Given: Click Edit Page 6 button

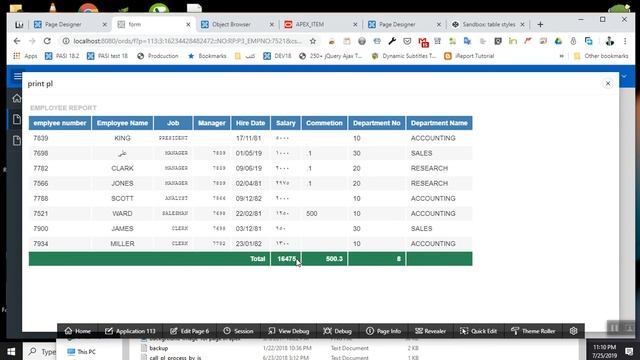Looking at the screenshot, I should (189, 331).
